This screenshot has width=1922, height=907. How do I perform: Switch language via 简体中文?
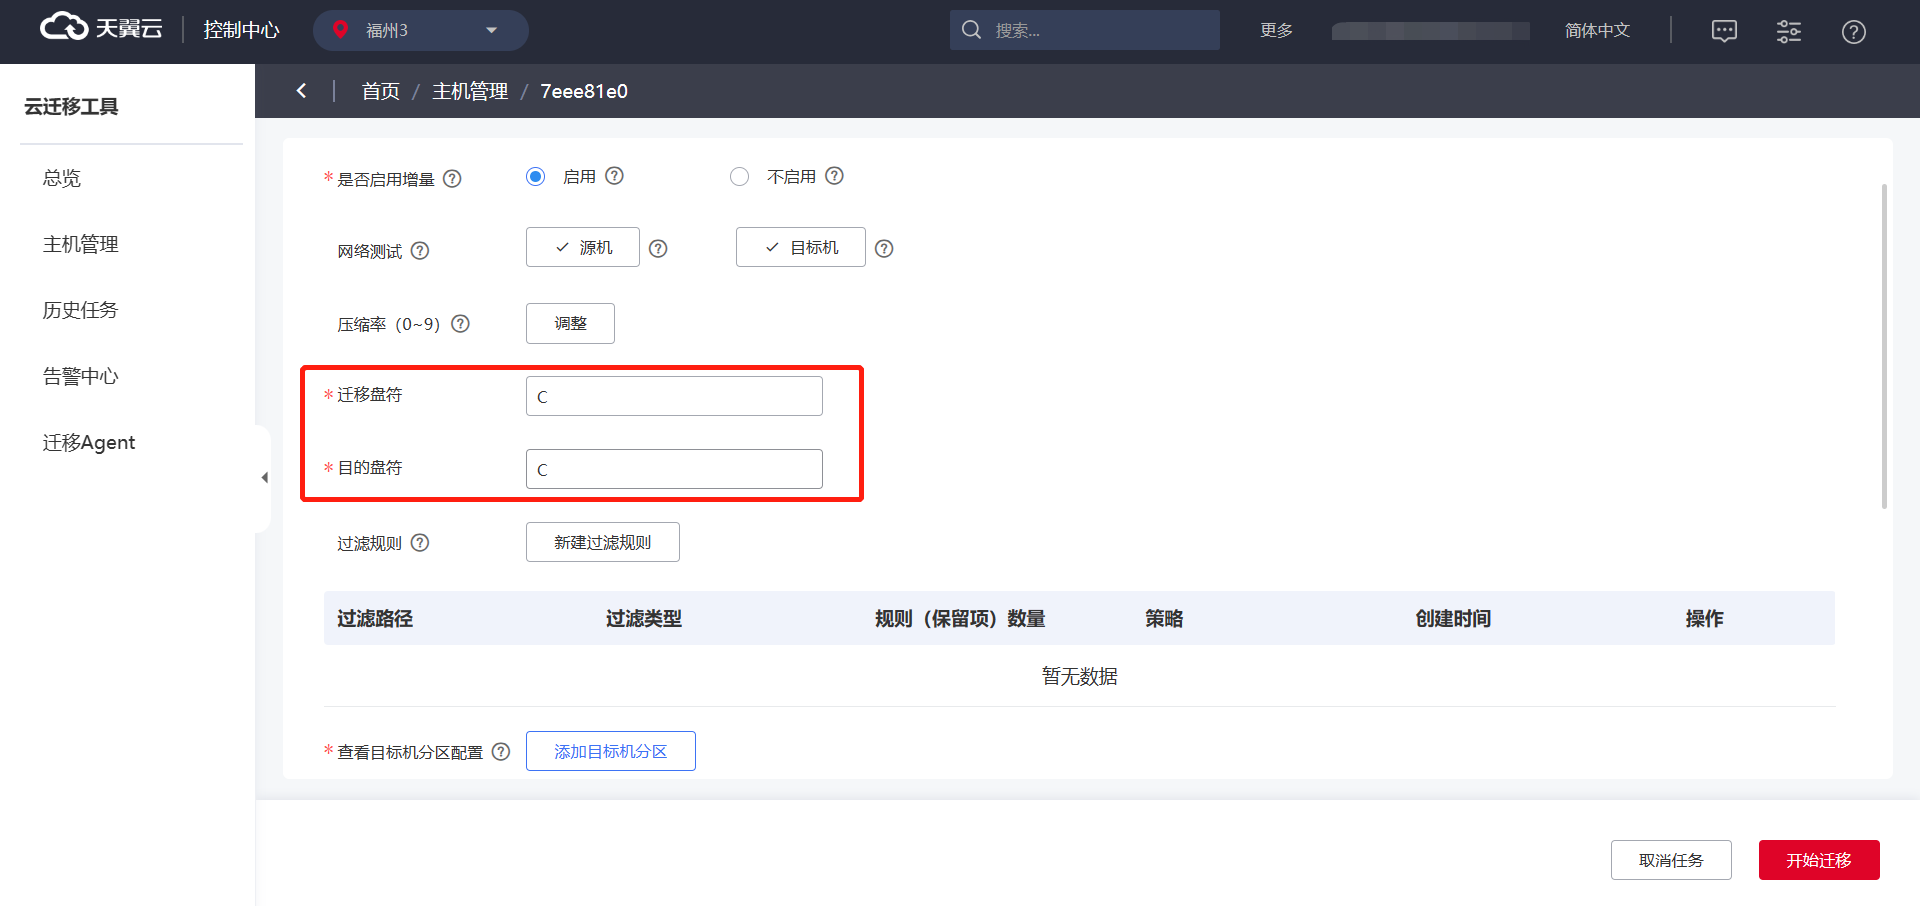coord(1597,30)
